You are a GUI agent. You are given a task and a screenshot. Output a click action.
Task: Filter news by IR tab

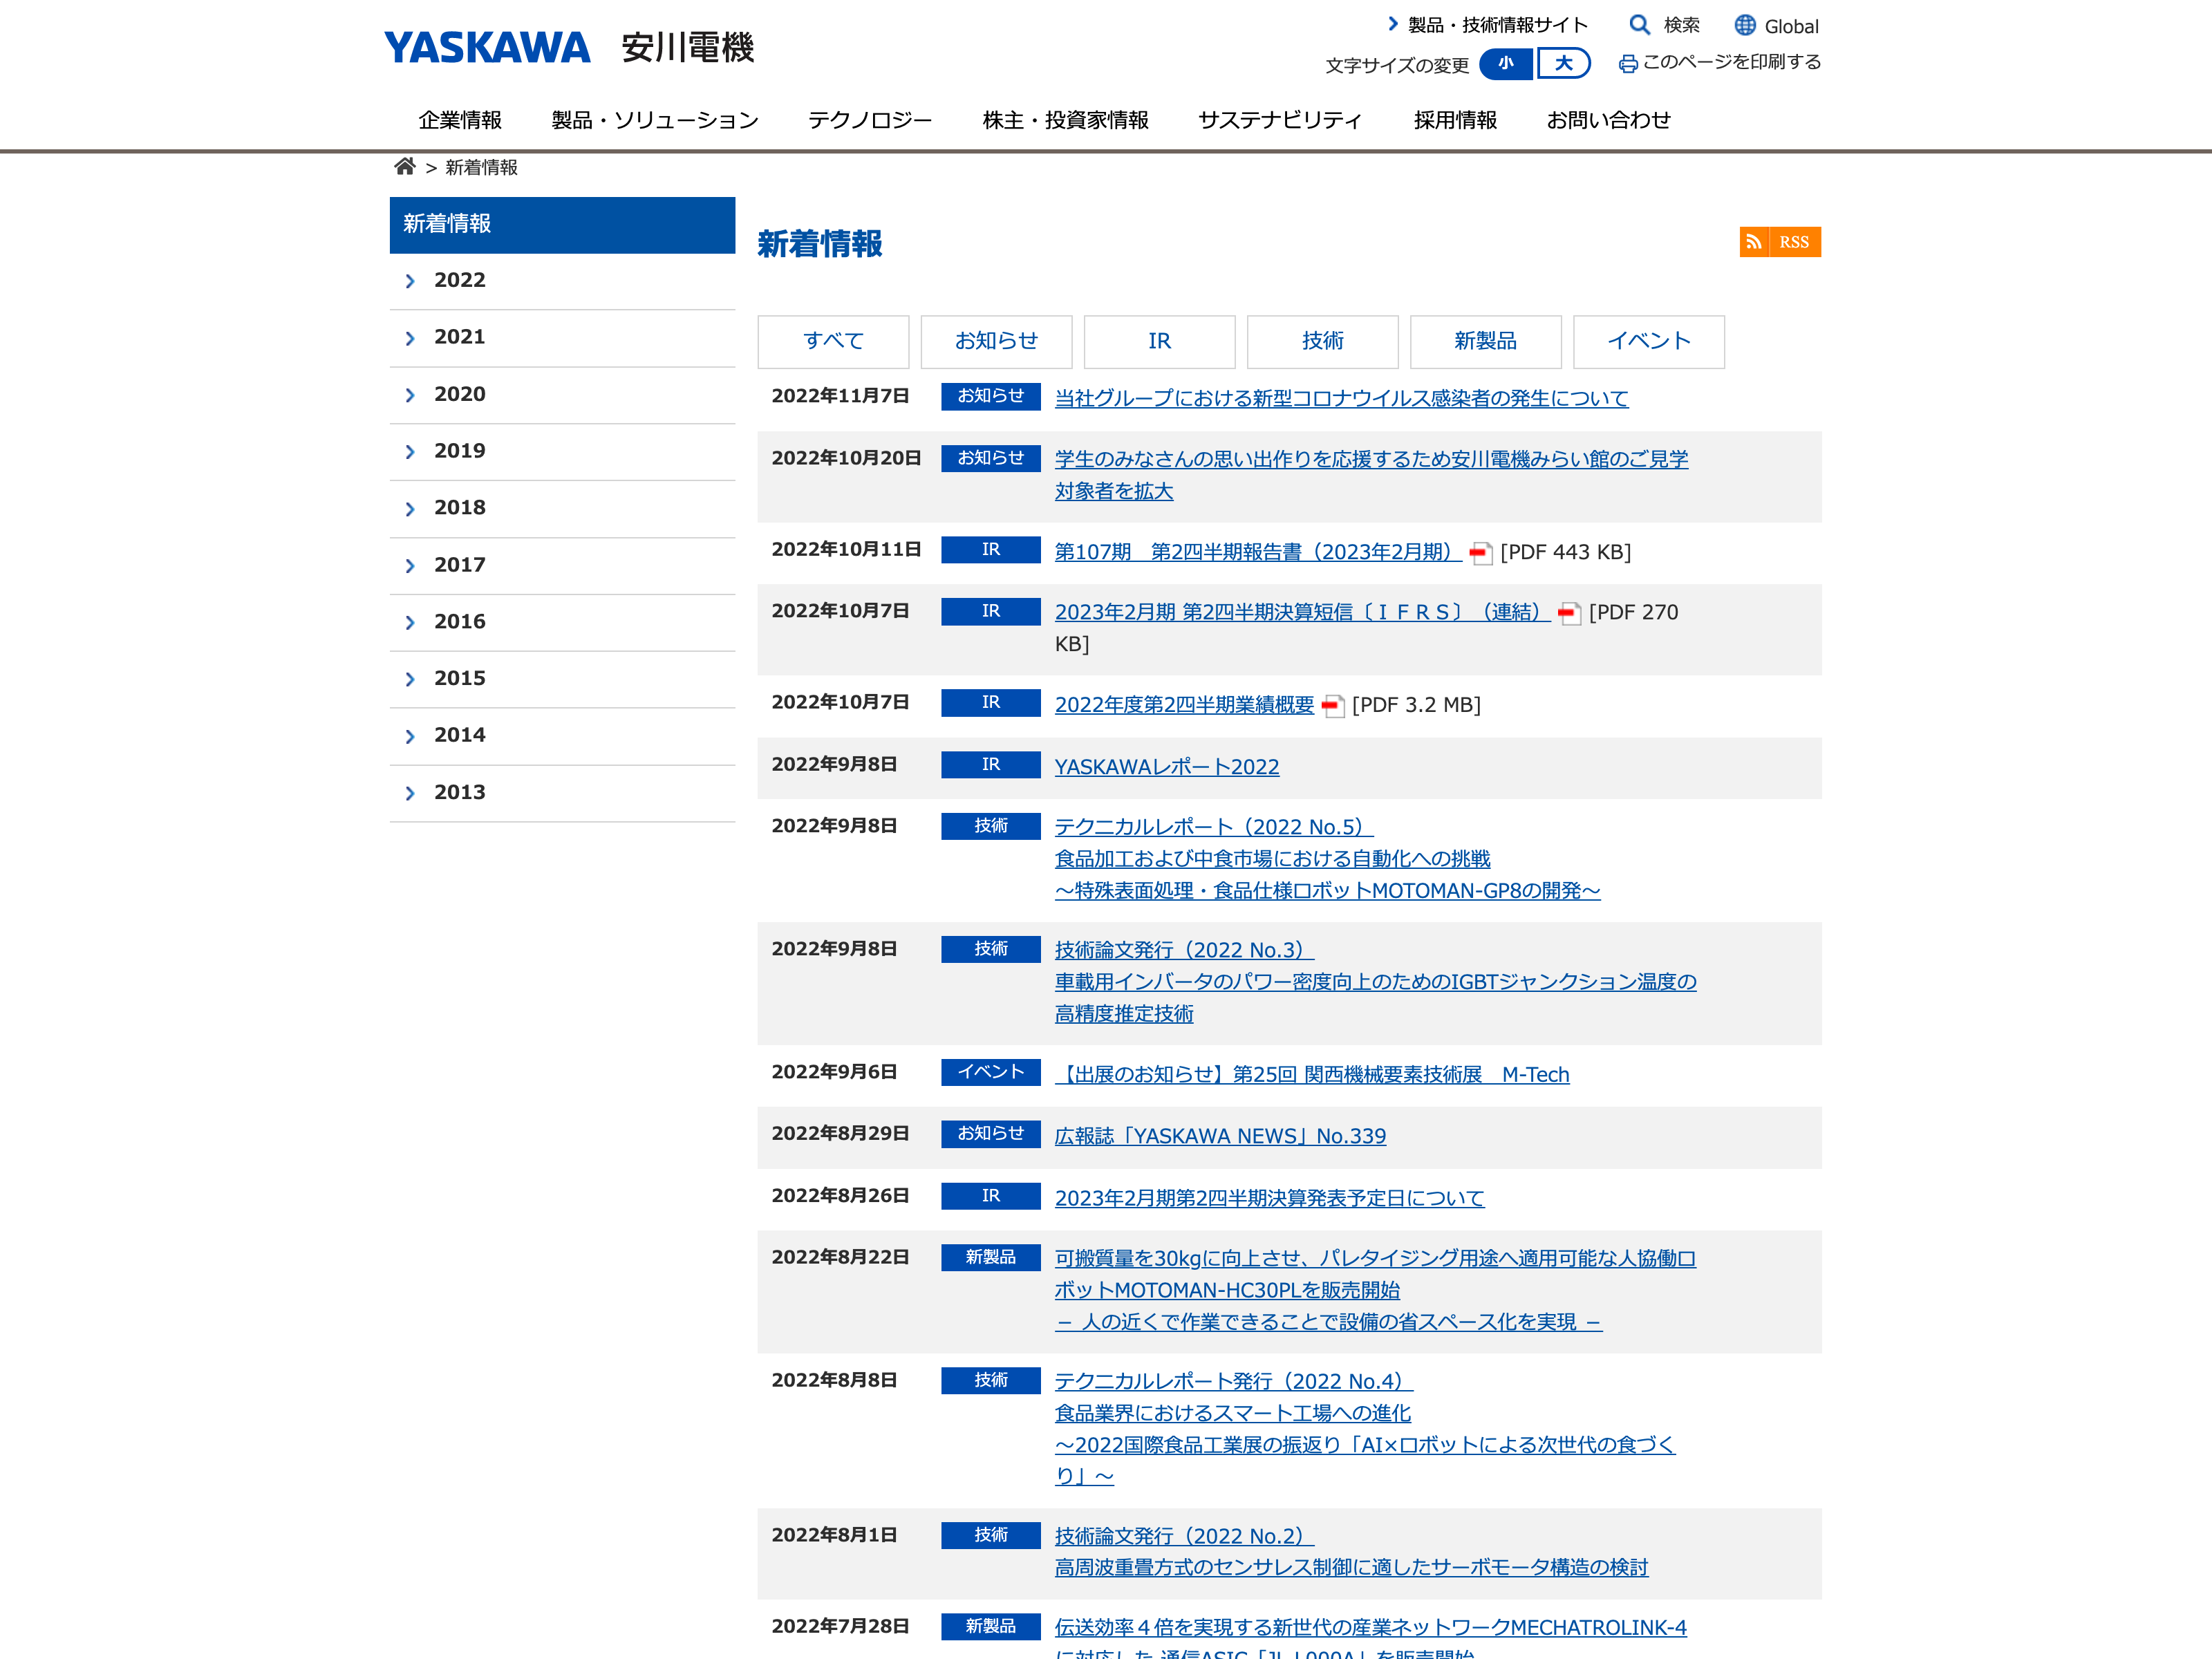tap(1159, 342)
